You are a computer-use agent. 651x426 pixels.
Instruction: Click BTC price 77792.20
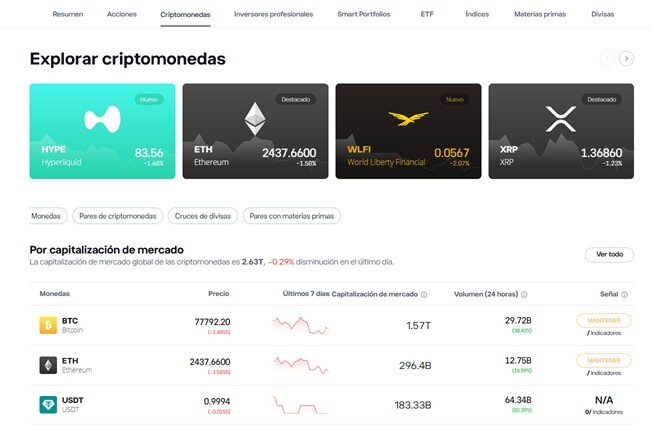click(x=212, y=322)
